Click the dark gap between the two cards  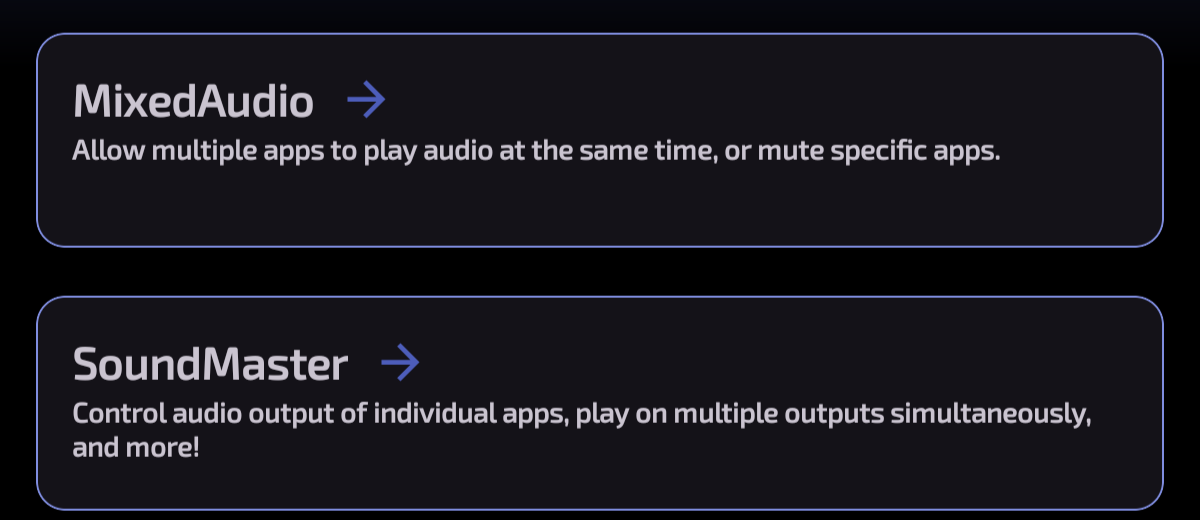pyautogui.click(x=600, y=271)
